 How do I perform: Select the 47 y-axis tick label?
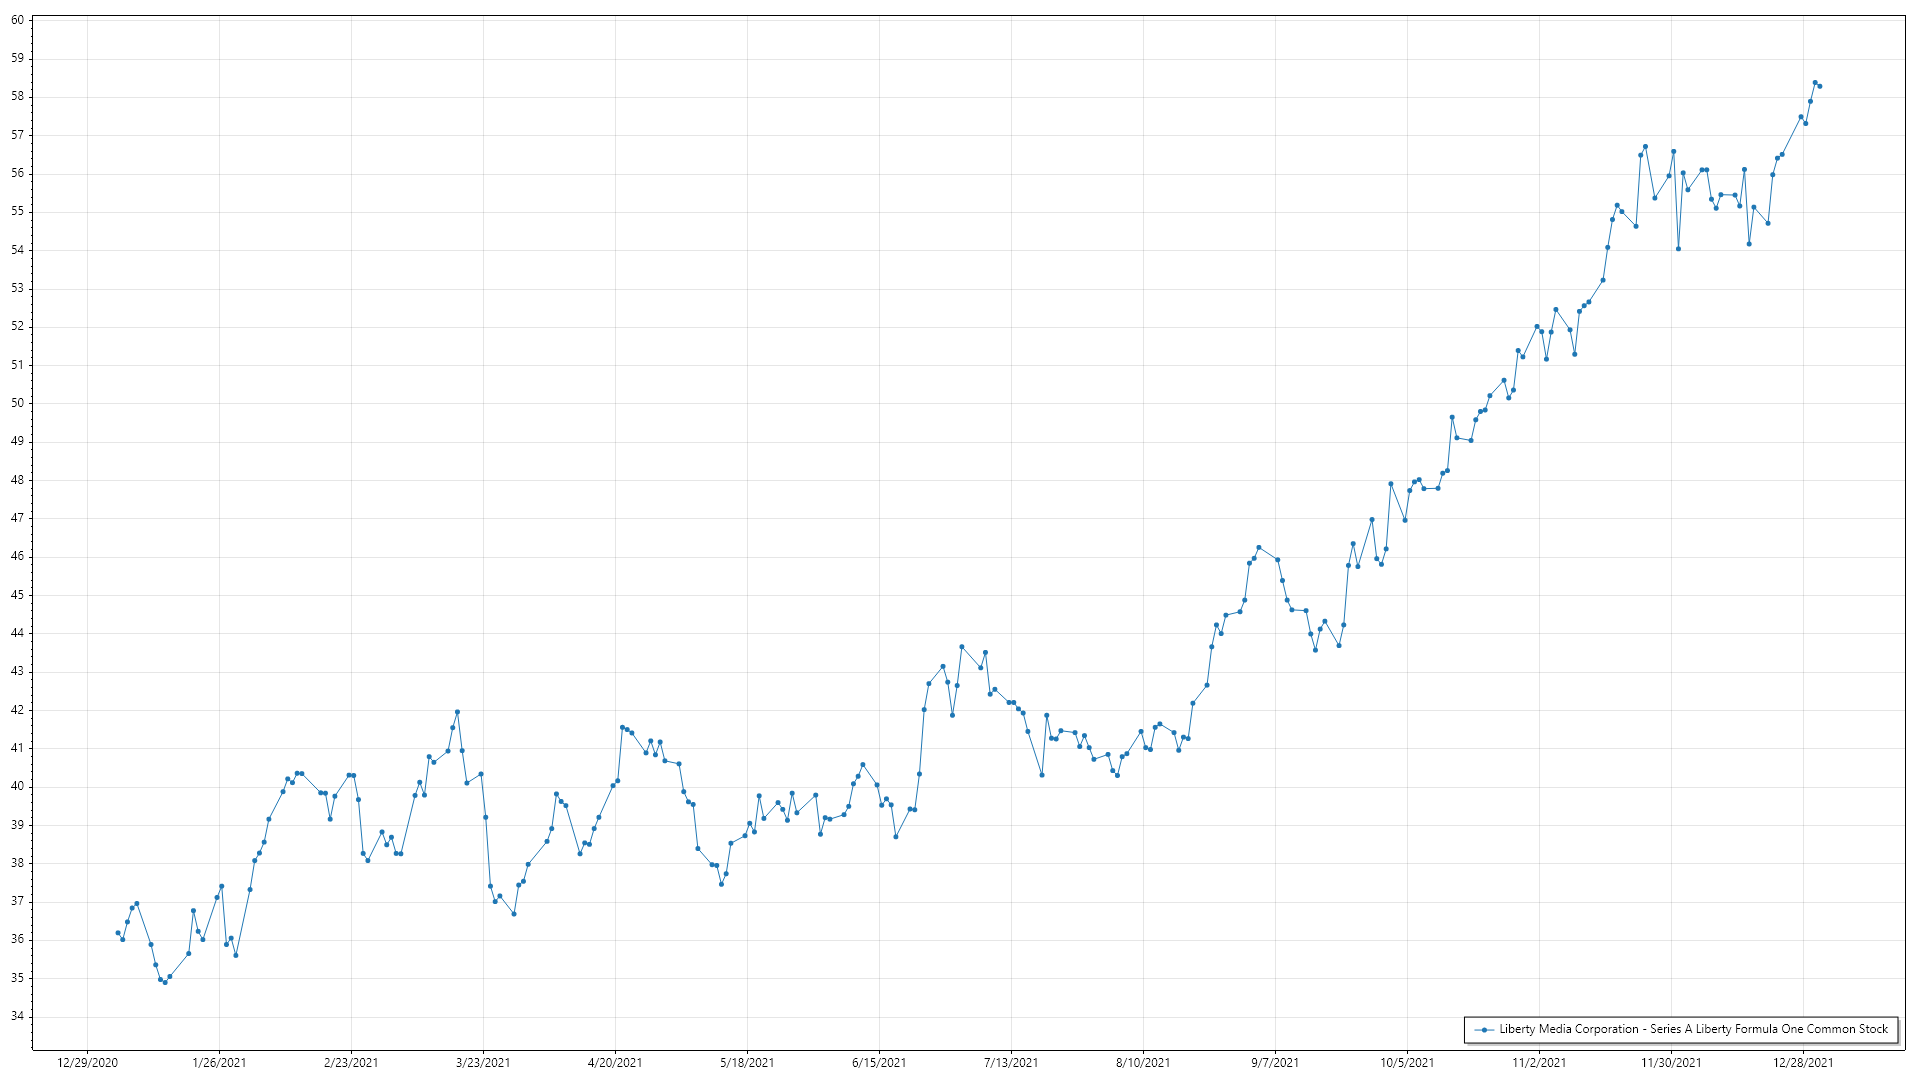coord(17,518)
